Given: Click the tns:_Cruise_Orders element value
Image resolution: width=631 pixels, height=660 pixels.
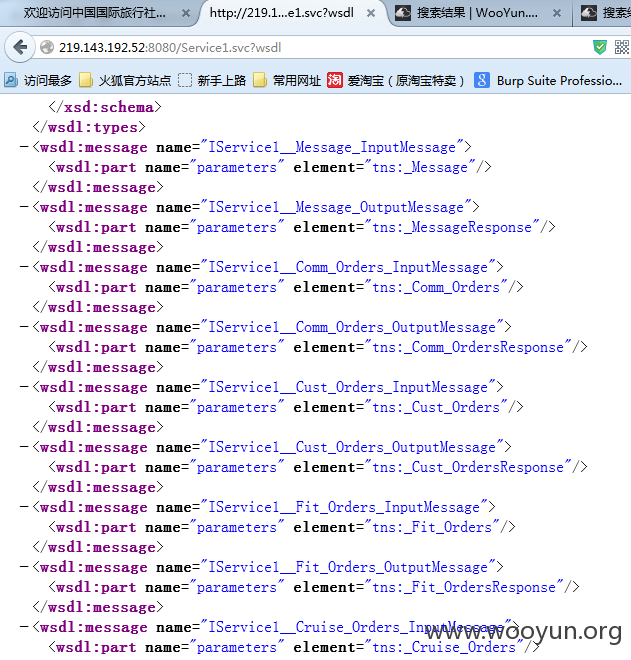Looking at the screenshot, I should click(x=444, y=647).
